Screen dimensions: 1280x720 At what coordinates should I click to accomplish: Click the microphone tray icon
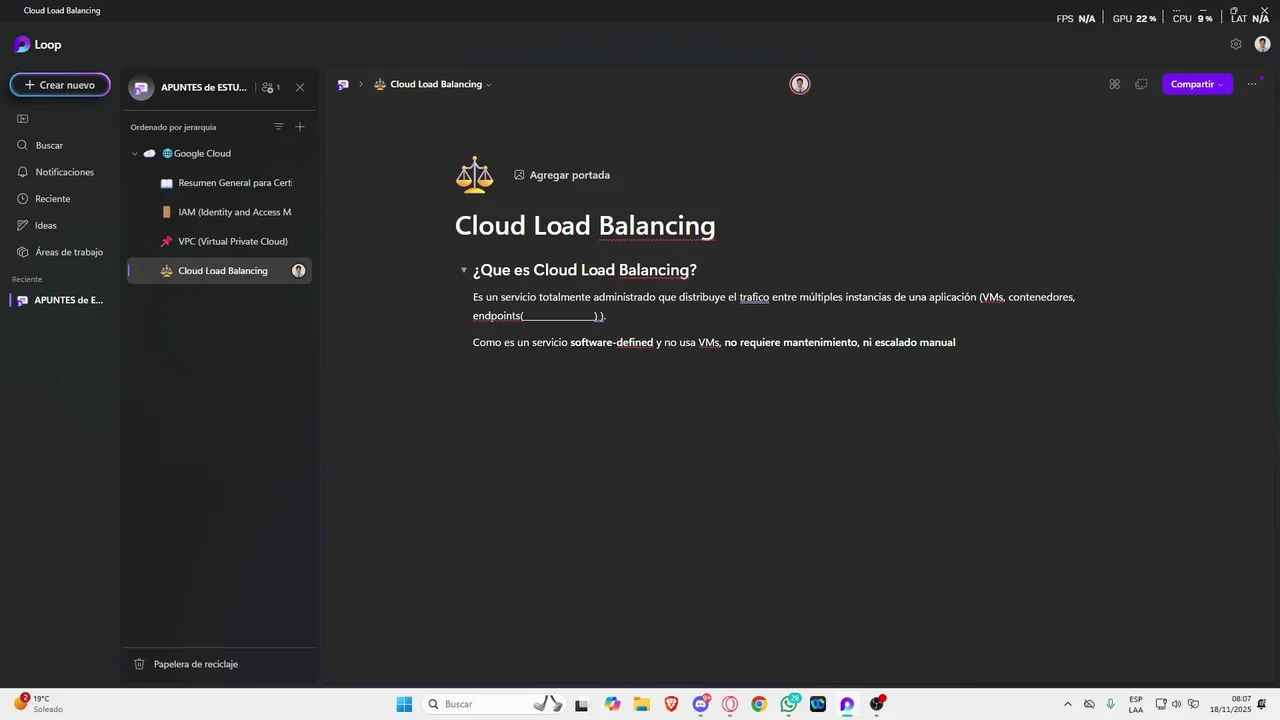pos(1110,704)
